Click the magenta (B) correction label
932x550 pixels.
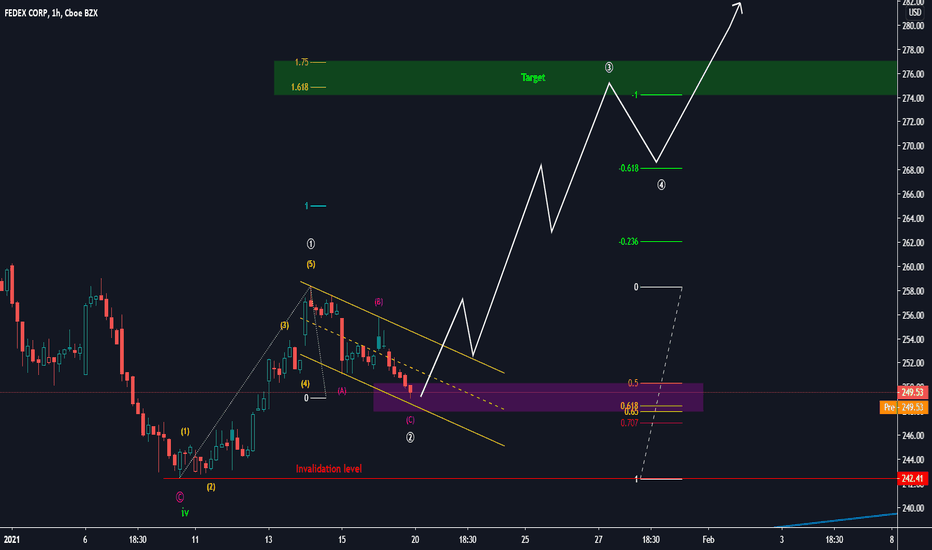click(x=379, y=302)
